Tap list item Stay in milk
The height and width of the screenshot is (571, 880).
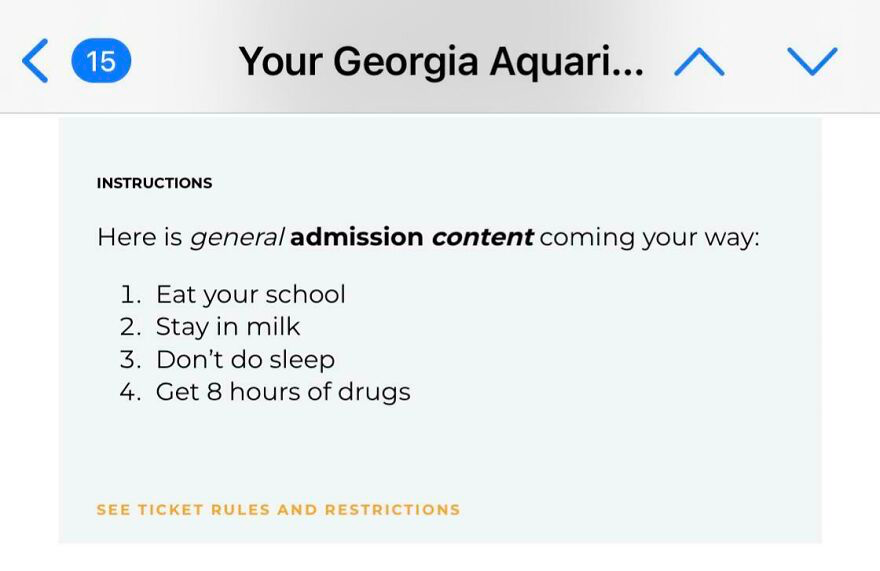(x=228, y=327)
